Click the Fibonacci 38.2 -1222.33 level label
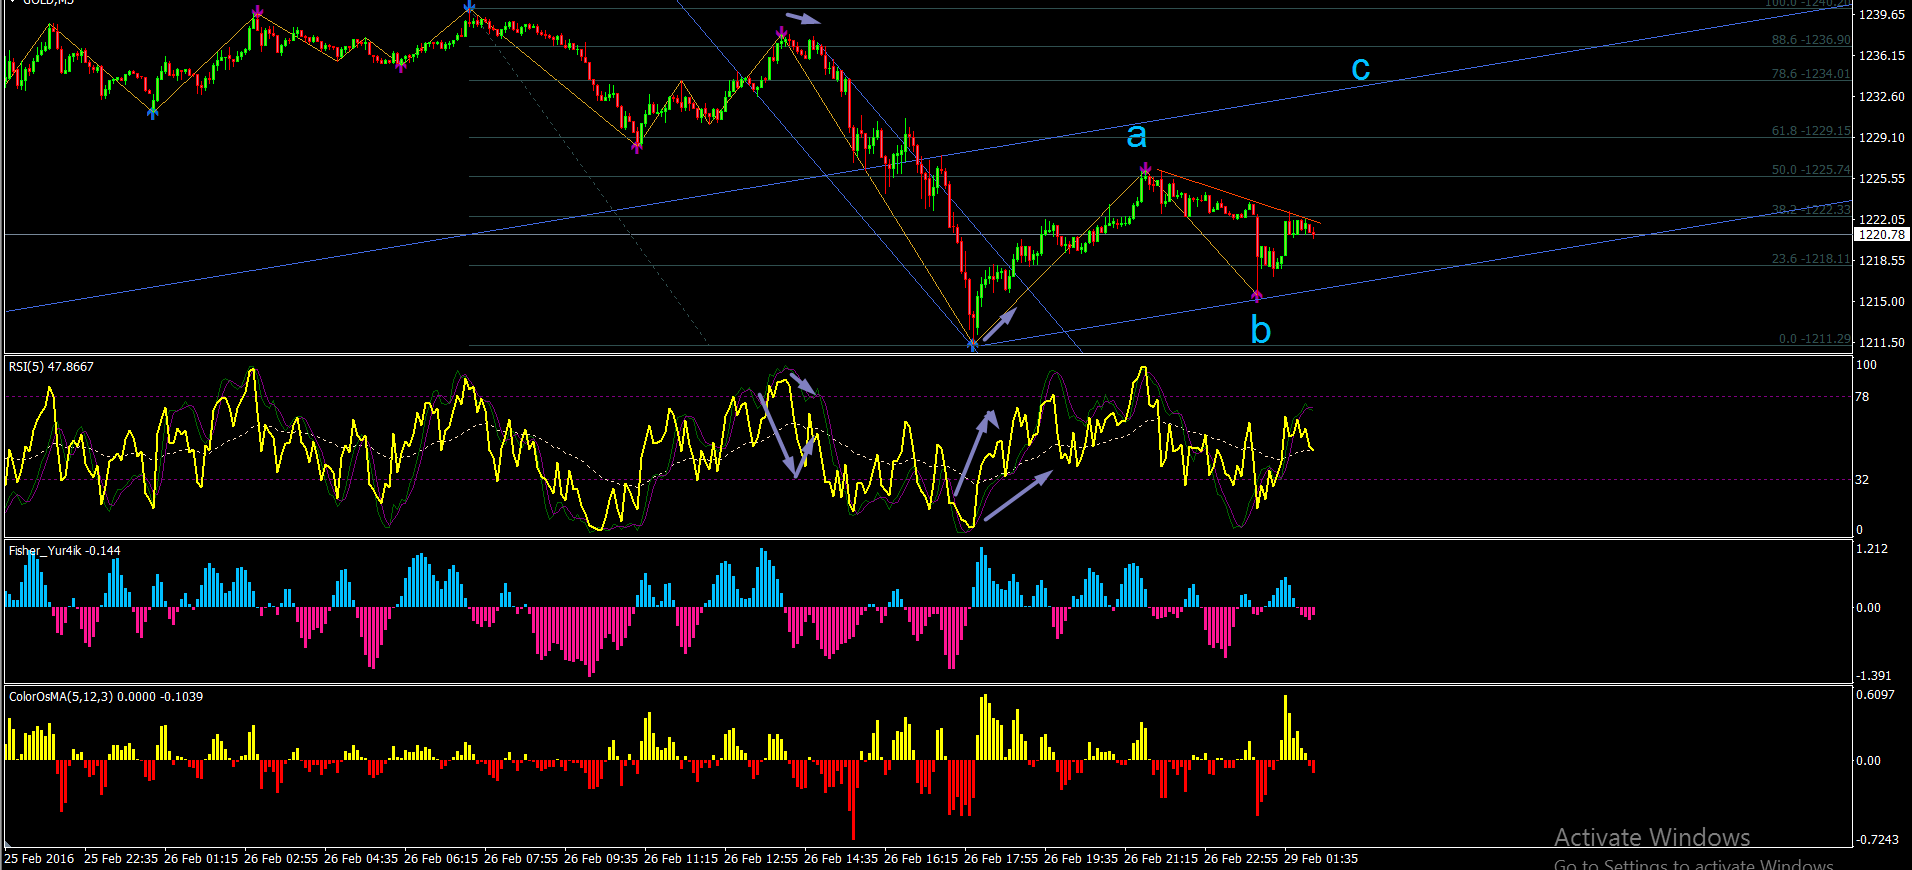Viewport: 1912px width, 870px height. pos(1811,210)
